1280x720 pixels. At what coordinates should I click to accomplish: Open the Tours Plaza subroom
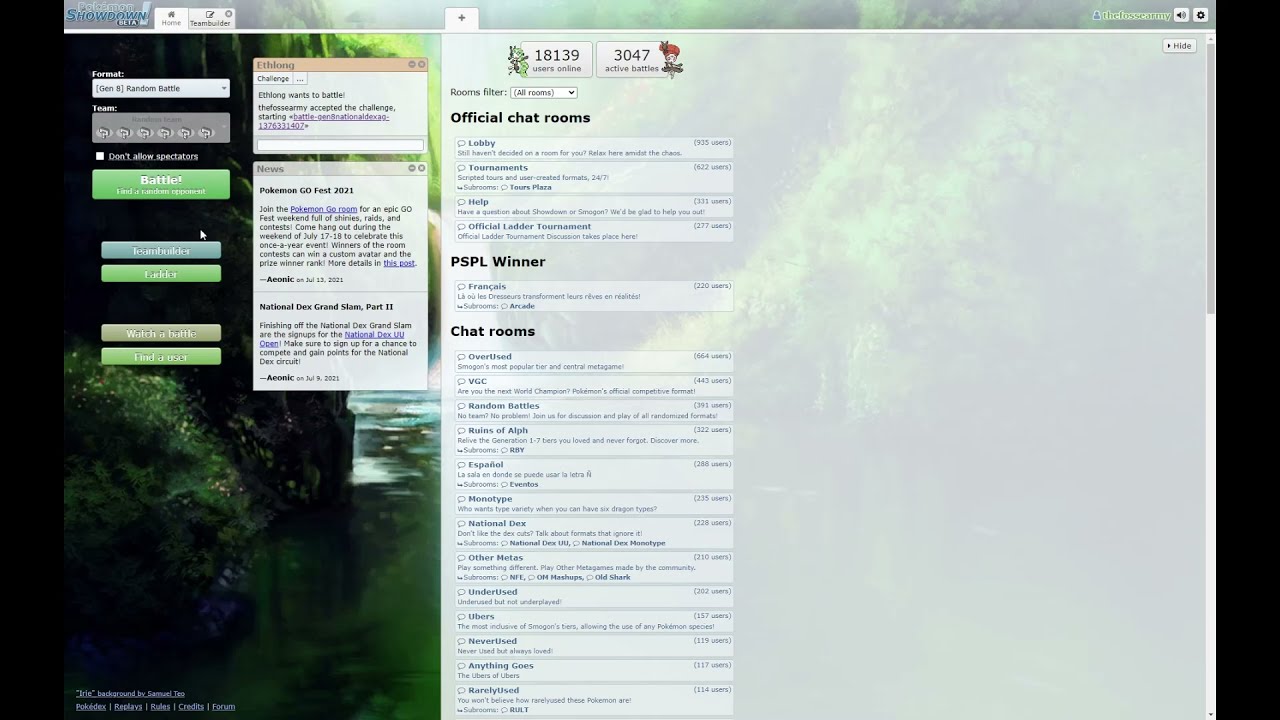click(x=530, y=187)
